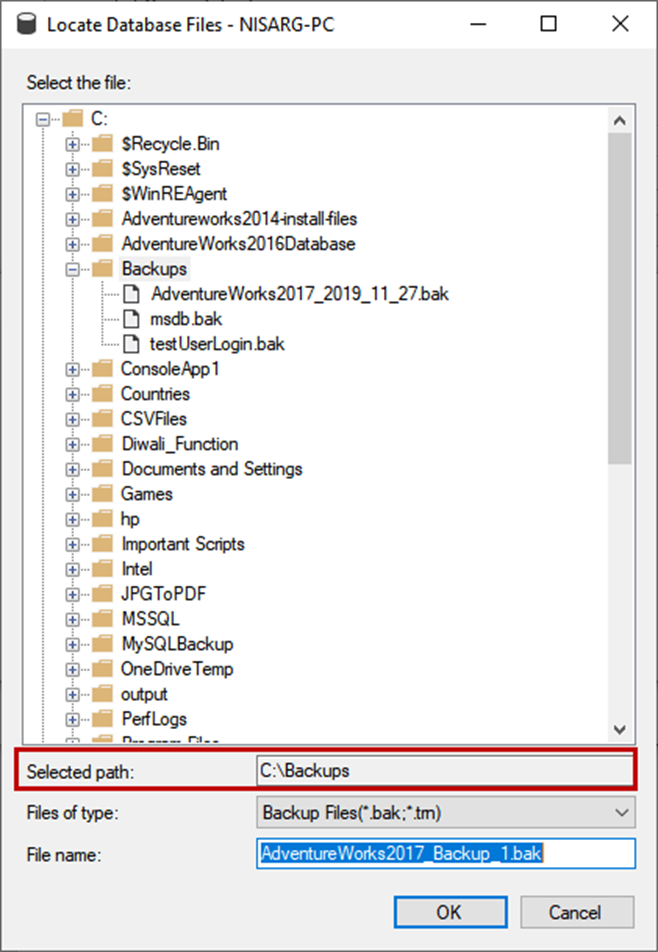Click the Games folder icon
Image resolution: width=658 pixels, height=952 pixels.
tap(102, 494)
